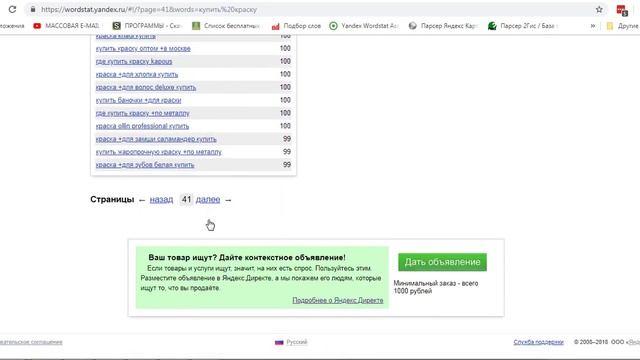
Task: Open query 'купить краску оптом +в москве'
Action: click(x=143, y=49)
